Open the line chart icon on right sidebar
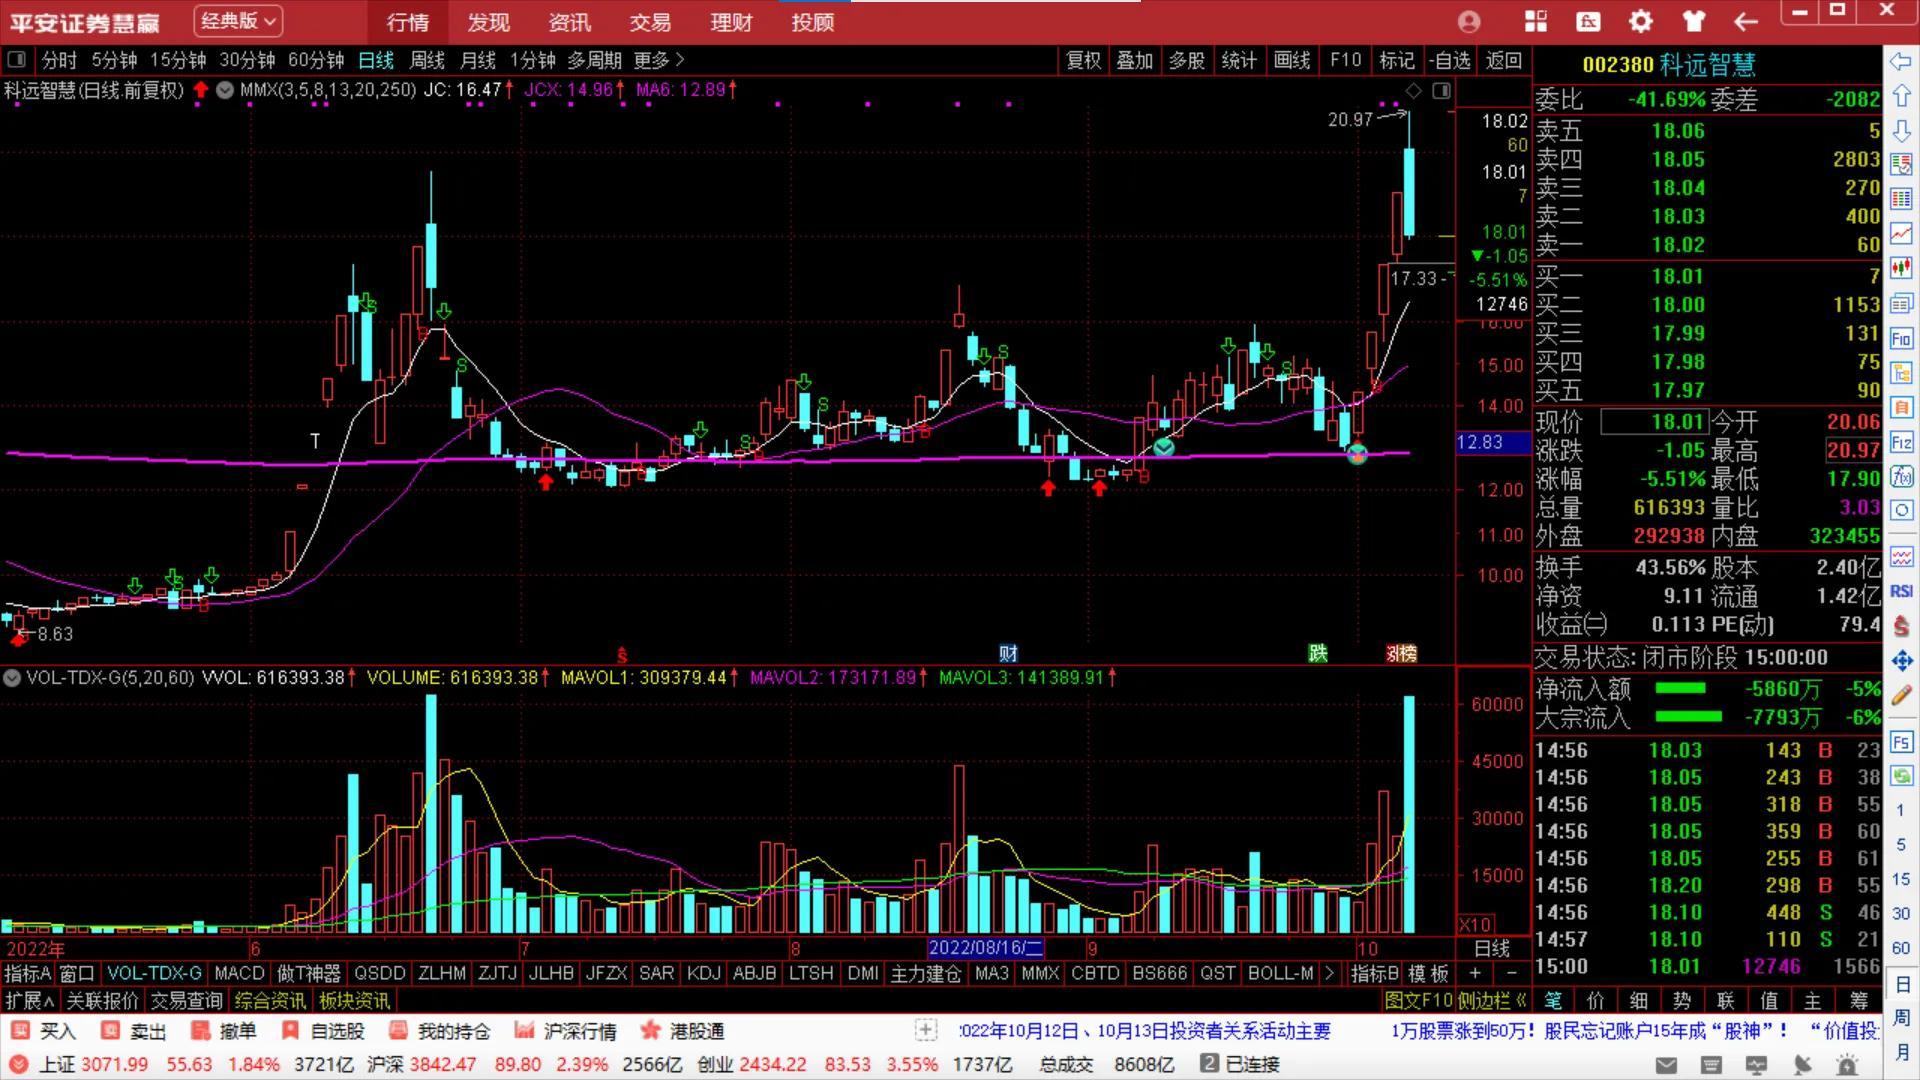The height and width of the screenshot is (1080, 1920). [x=1901, y=234]
